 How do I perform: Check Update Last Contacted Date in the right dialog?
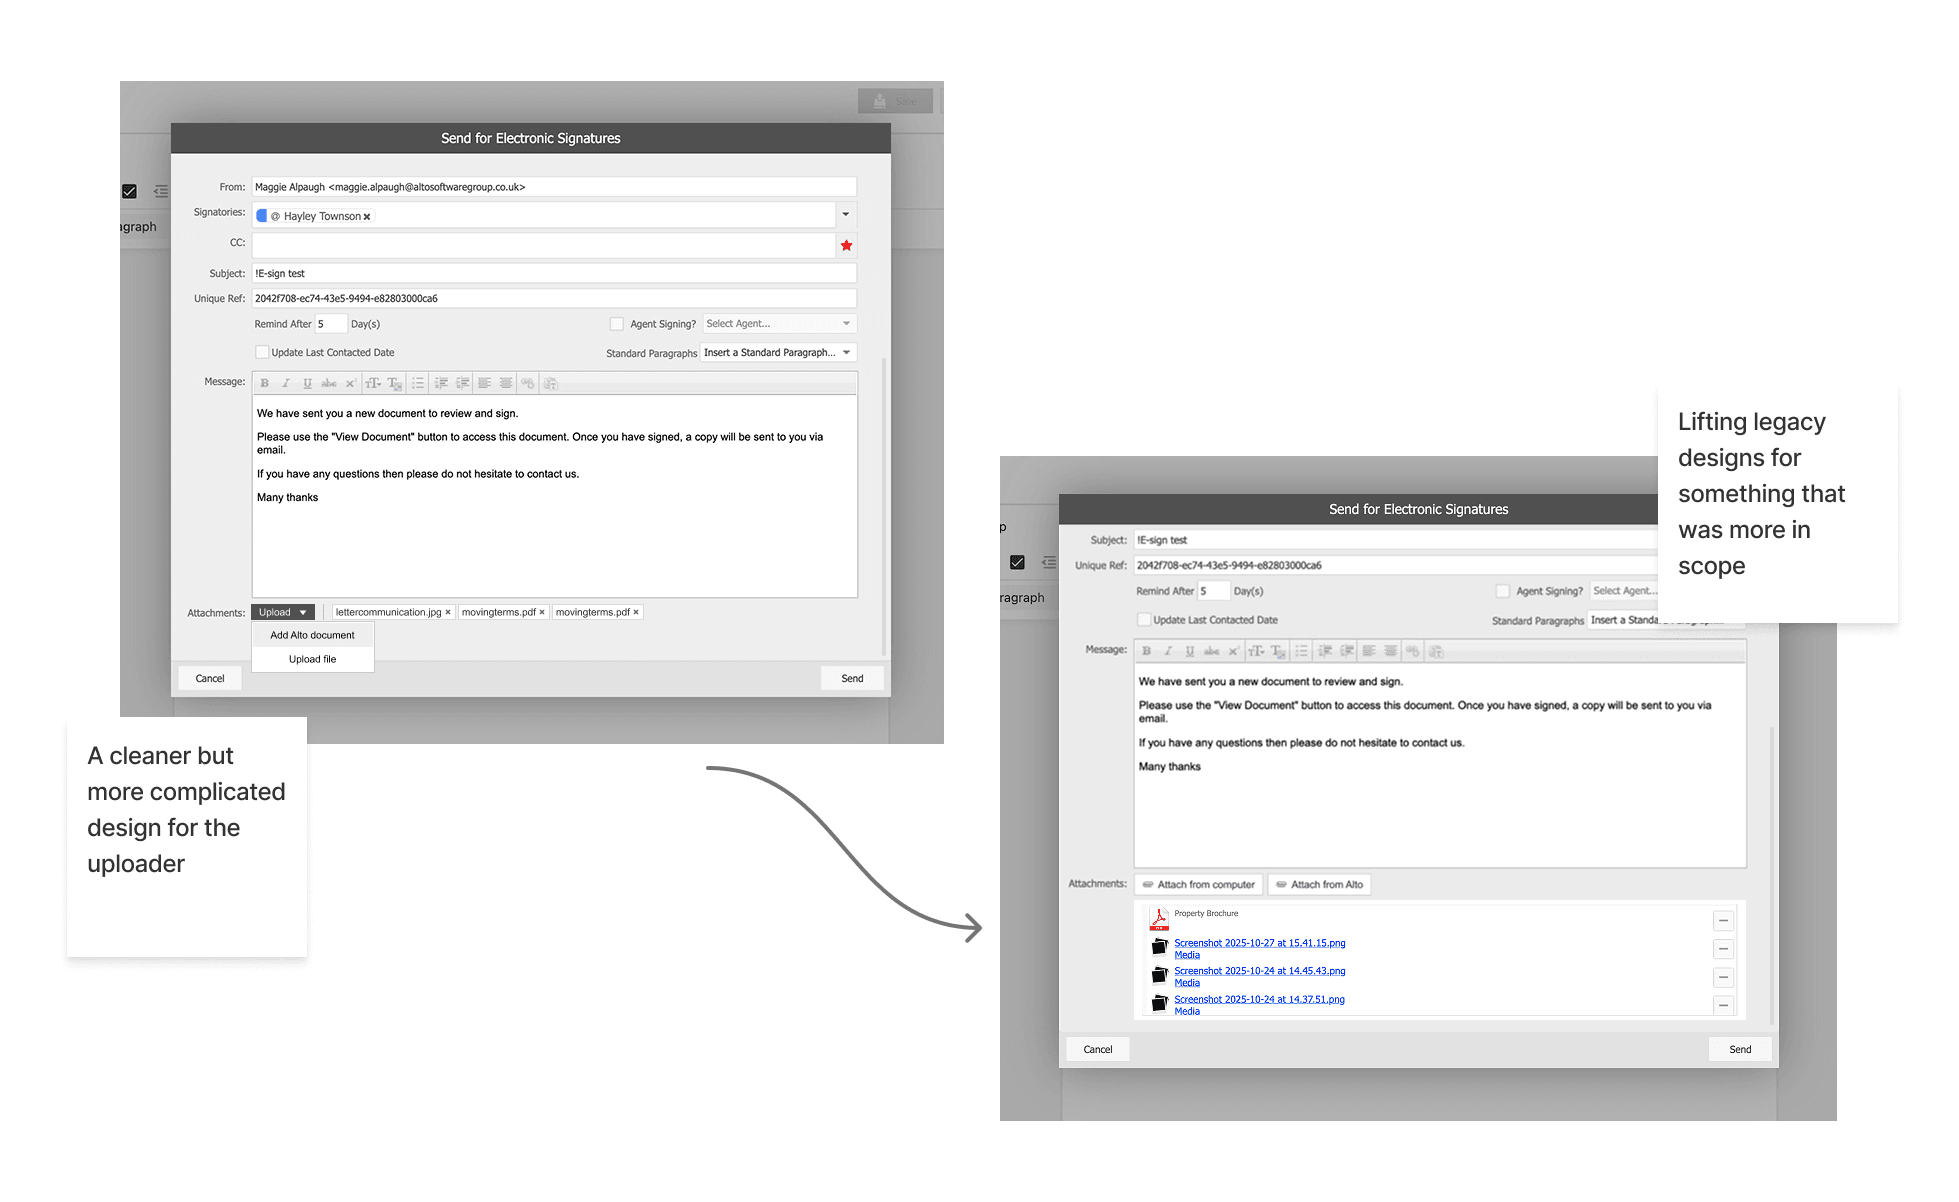coord(1144,620)
